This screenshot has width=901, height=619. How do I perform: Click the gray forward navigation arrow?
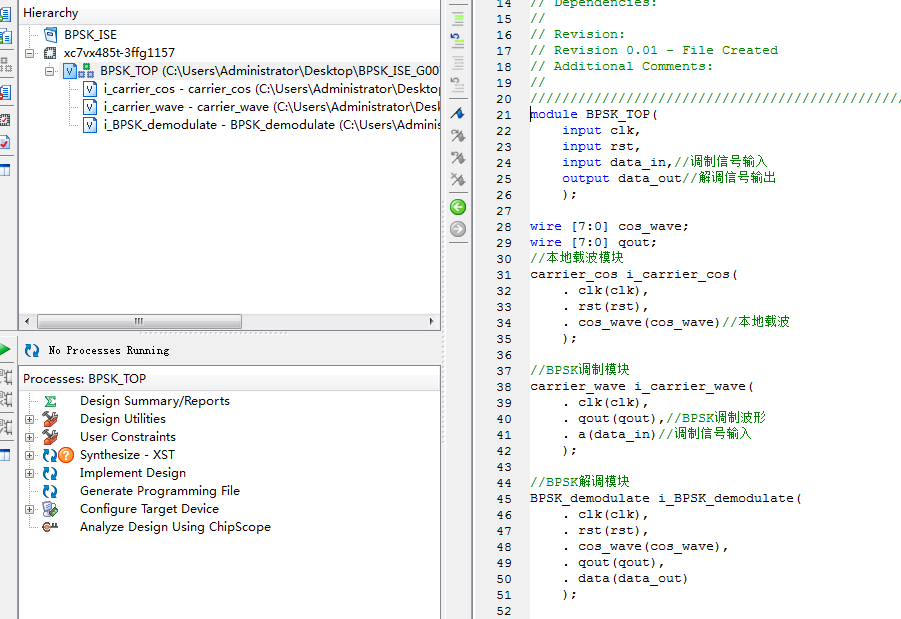[x=458, y=229]
